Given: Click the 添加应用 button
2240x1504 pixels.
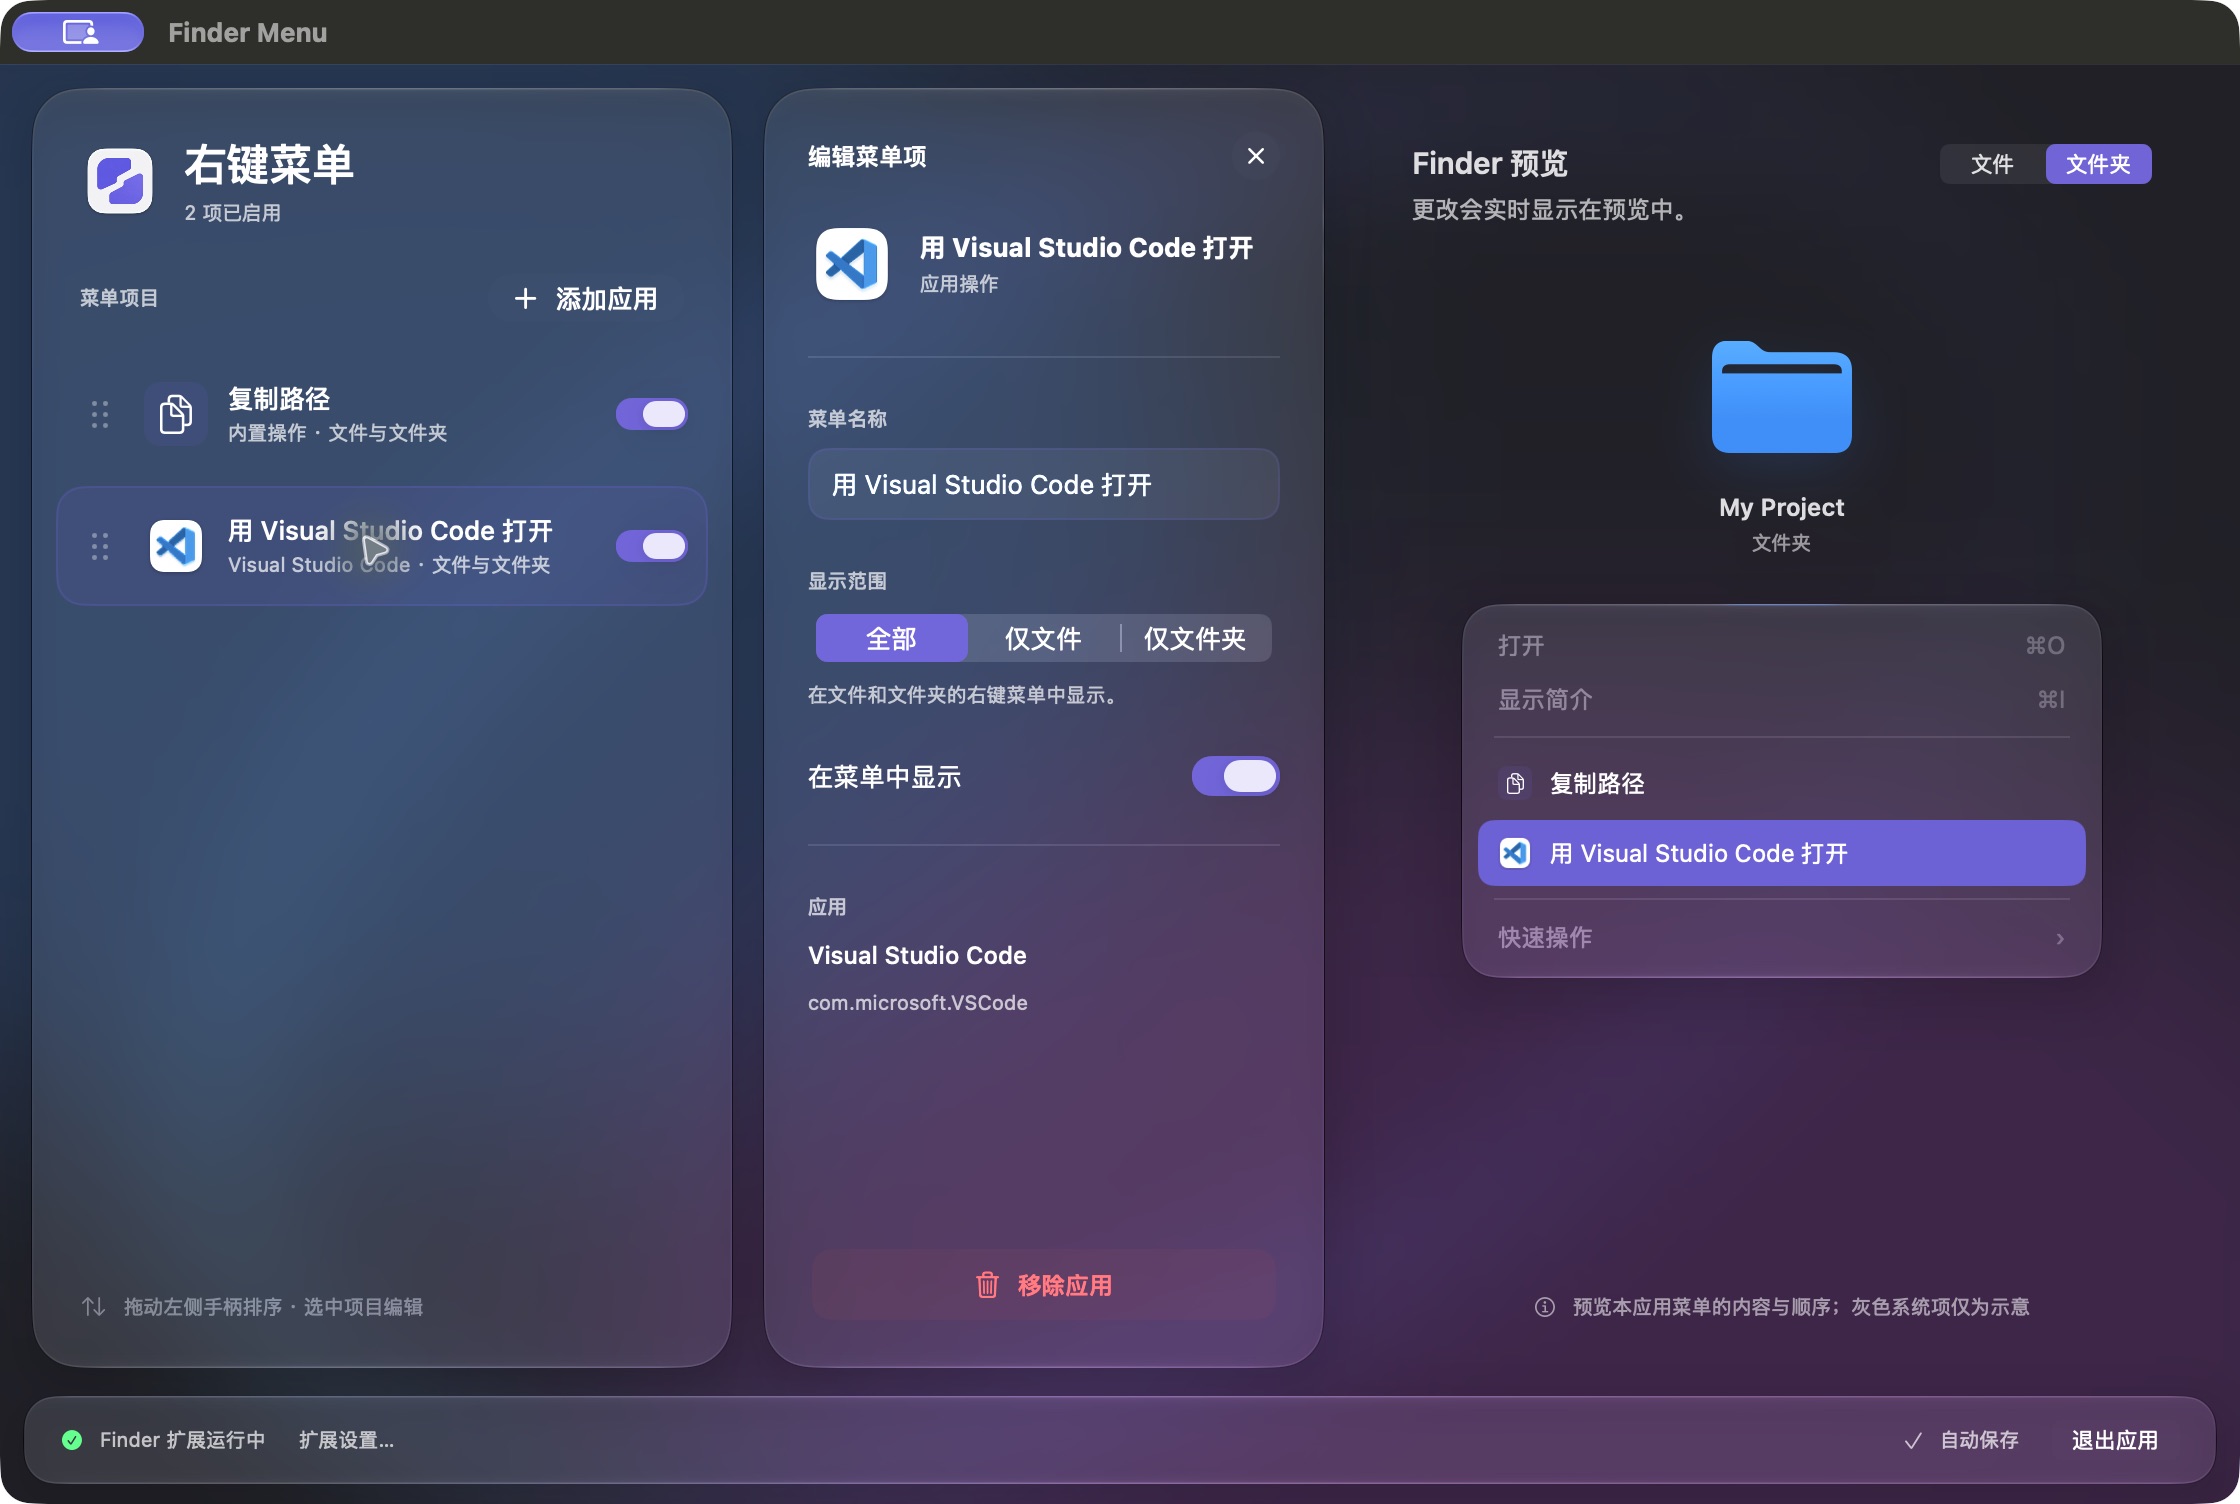Looking at the screenshot, I should (586, 299).
